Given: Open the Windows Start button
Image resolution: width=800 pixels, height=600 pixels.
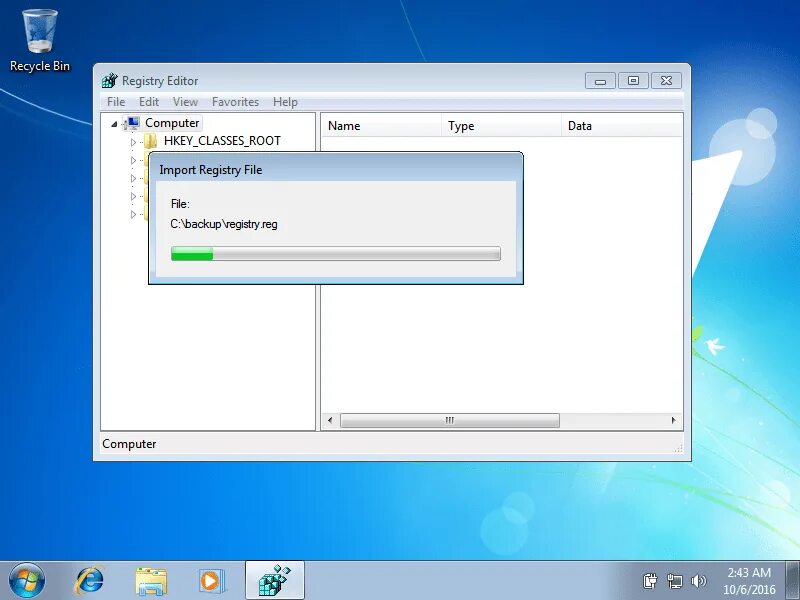Looking at the screenshot, I should tap(26, 581).
